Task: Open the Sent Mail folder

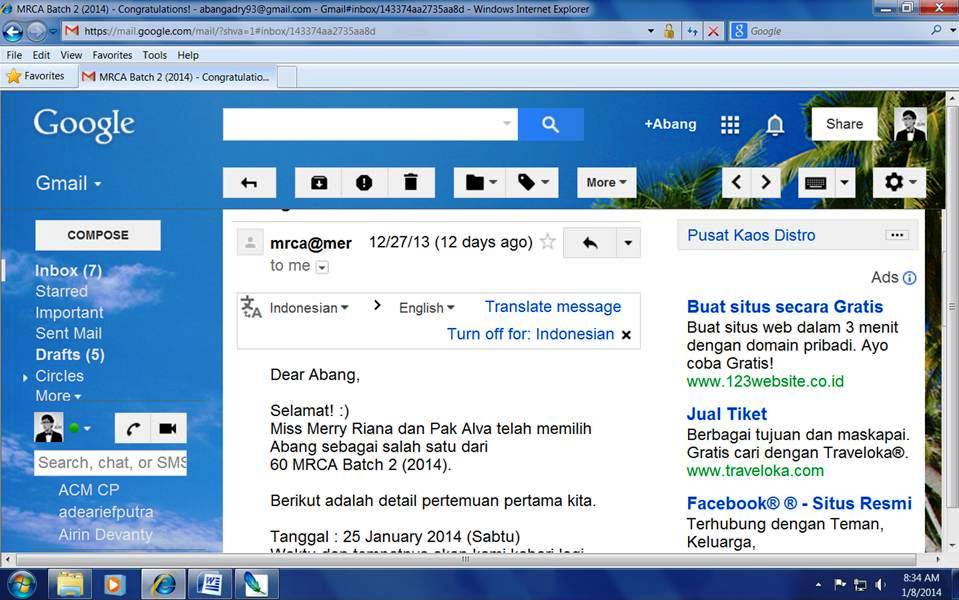Action: (68, 333)
